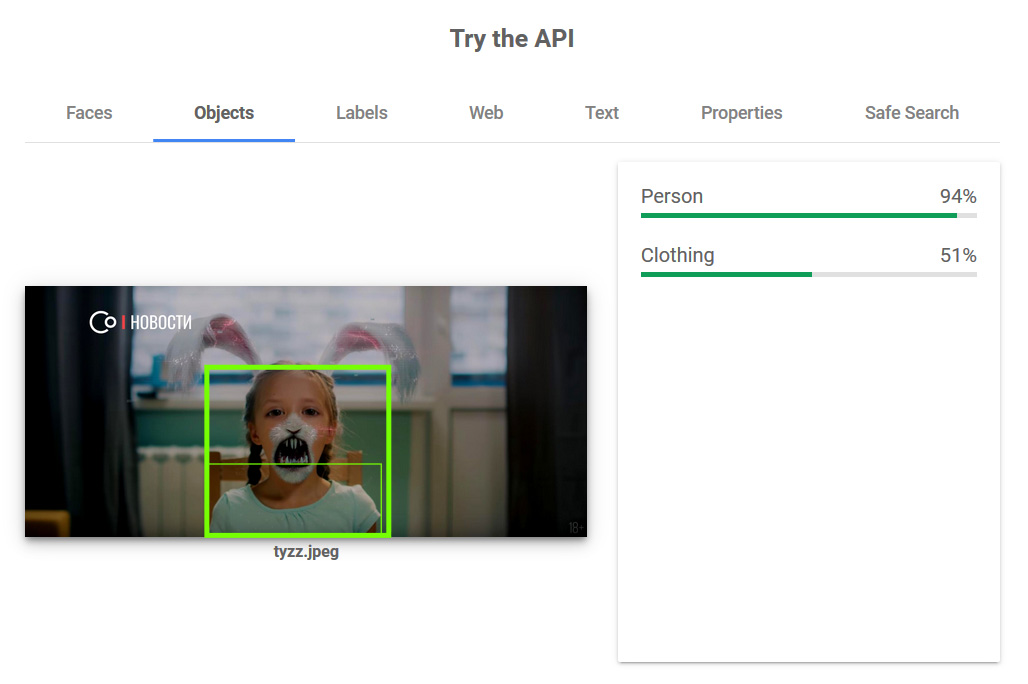Select the Clothing 51% result row
This screenshot has width=1028, height=684.
pyautogui.click(x=808, y=260)
